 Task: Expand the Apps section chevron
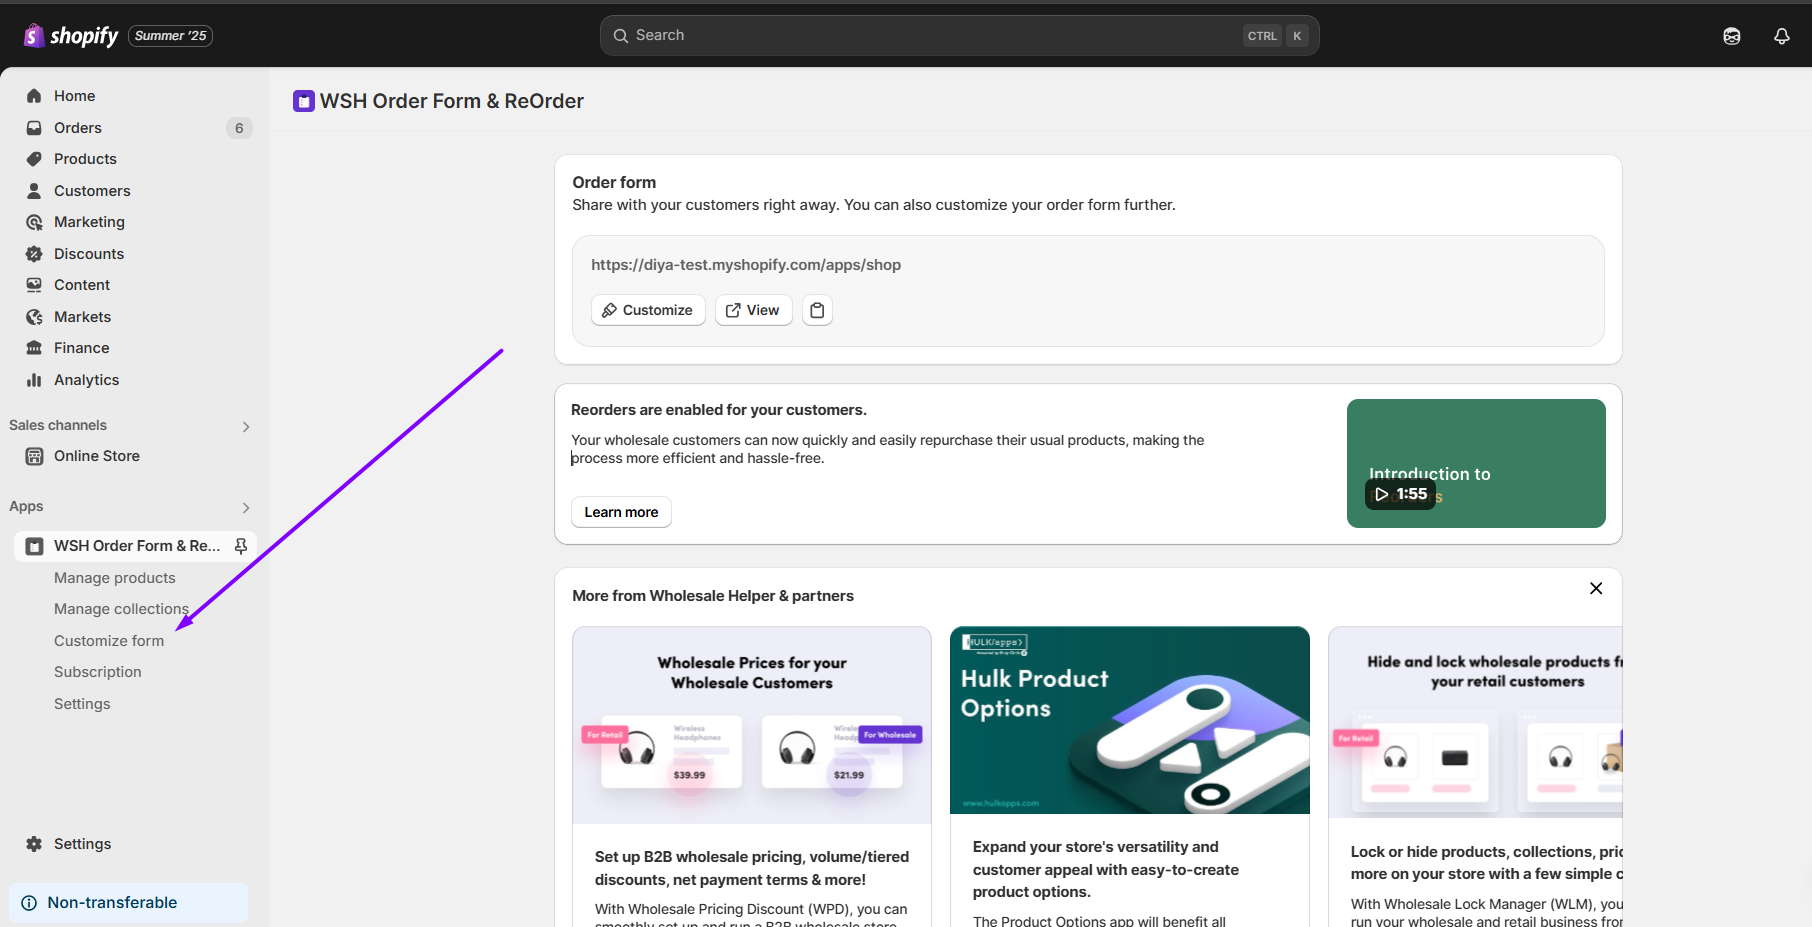pyautogui.click(x=246, y=508)
